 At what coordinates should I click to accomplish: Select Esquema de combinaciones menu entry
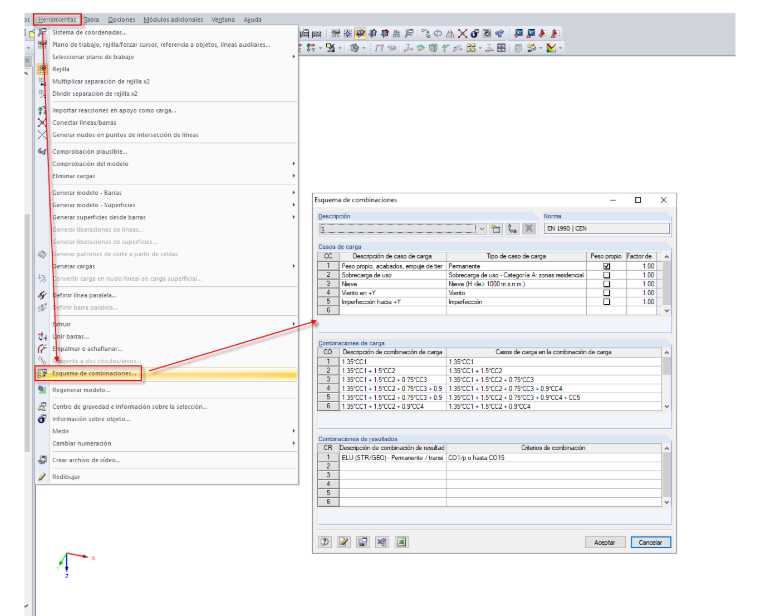click(166, 374)
